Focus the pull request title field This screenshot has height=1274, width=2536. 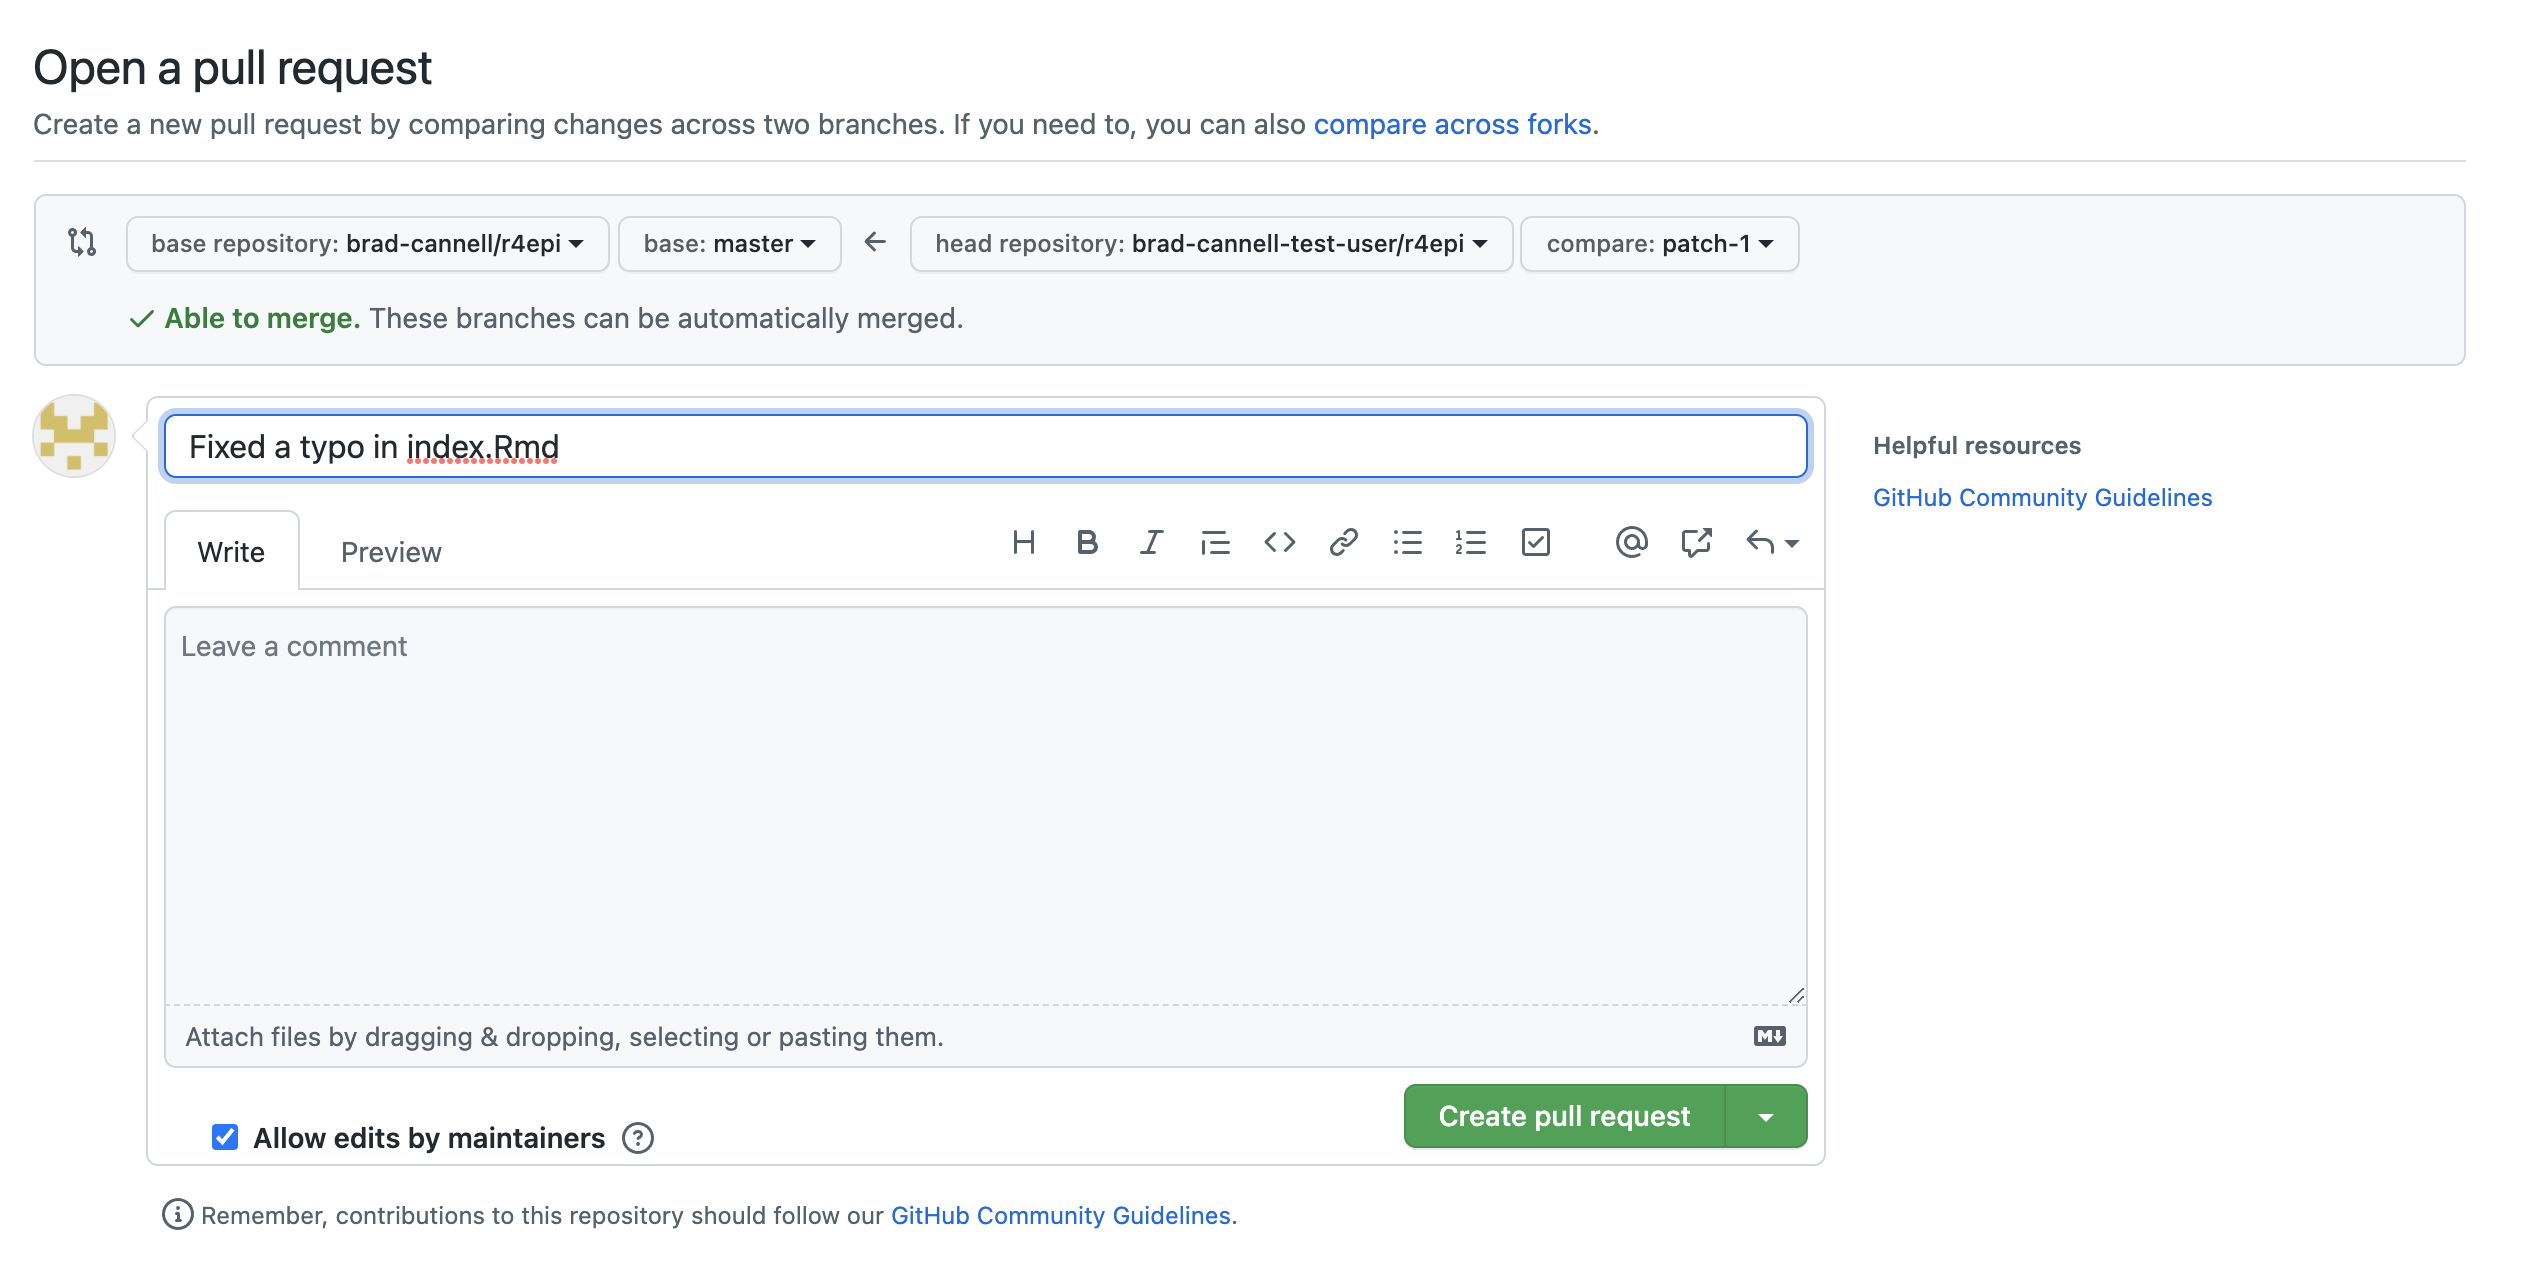985,446
